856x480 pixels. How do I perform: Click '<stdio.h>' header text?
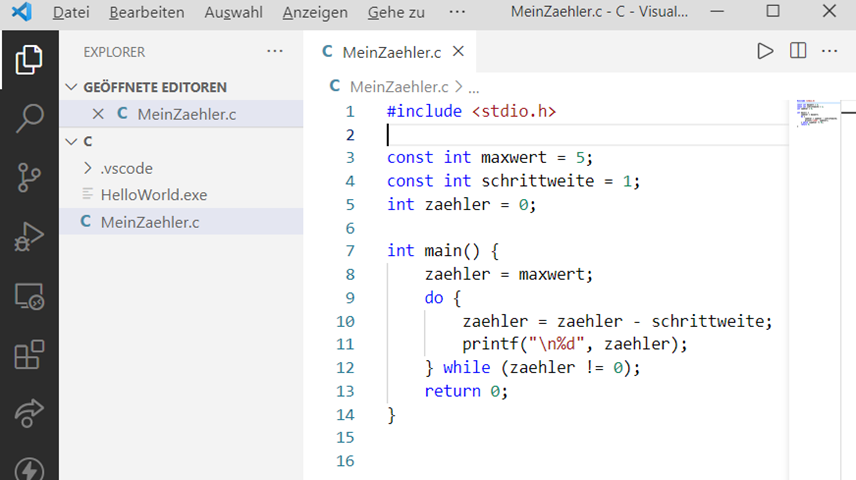tap(514, 111)
